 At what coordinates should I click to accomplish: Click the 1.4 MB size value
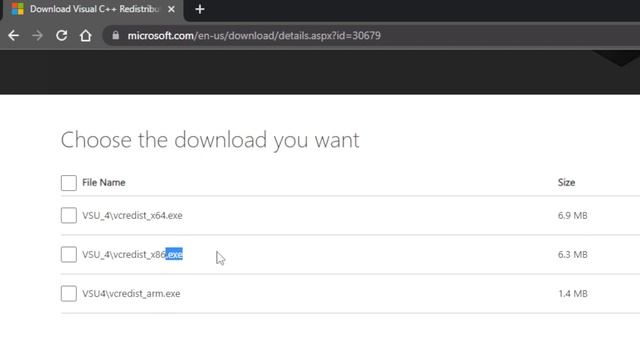[573, 293]
